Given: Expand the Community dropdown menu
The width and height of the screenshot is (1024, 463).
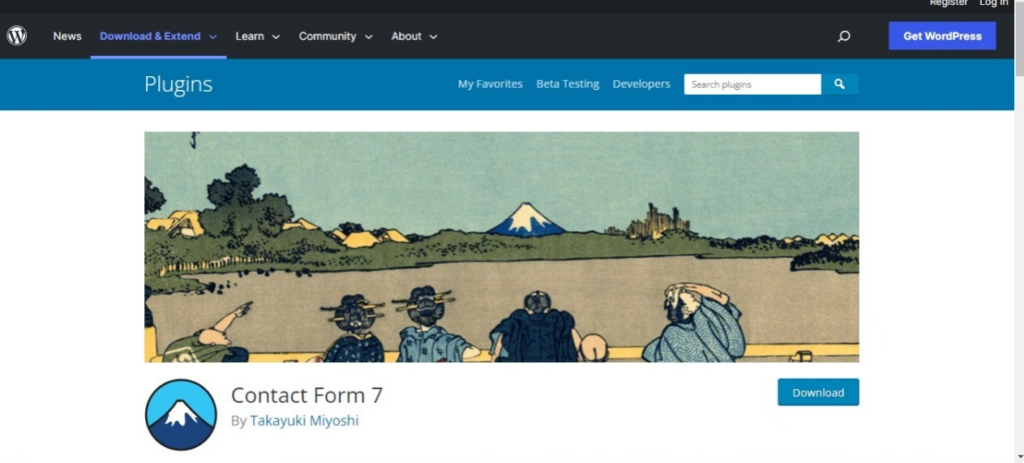Looking at the screenshot, I should pos(336,37).
